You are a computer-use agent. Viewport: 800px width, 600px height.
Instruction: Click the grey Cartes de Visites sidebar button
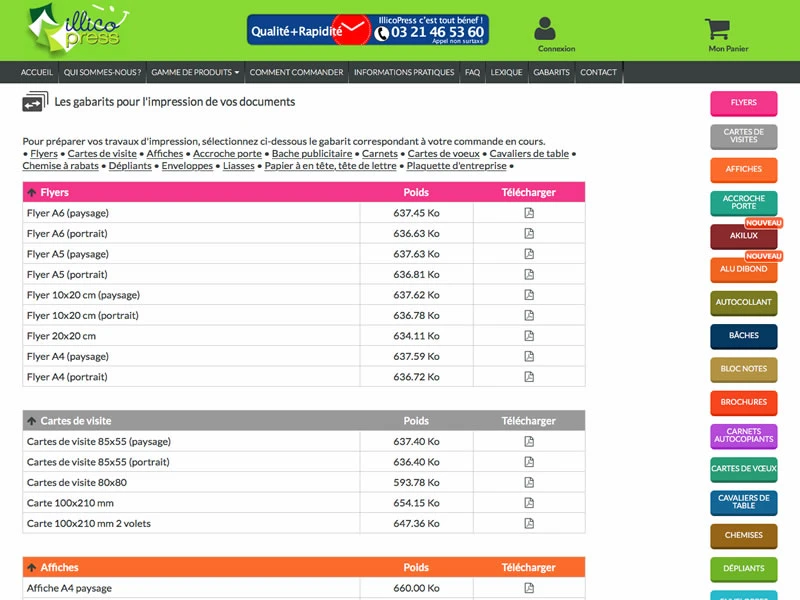[x=744, y=136]
